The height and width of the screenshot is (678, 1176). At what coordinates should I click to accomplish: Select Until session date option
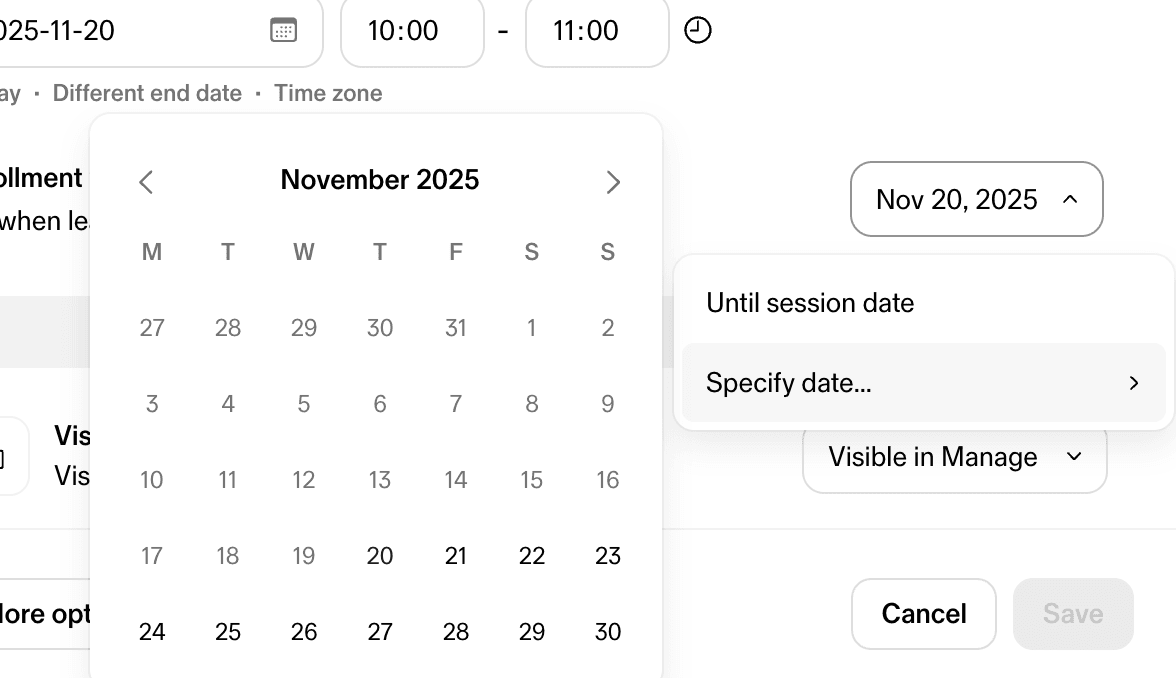tap(810, 303)
